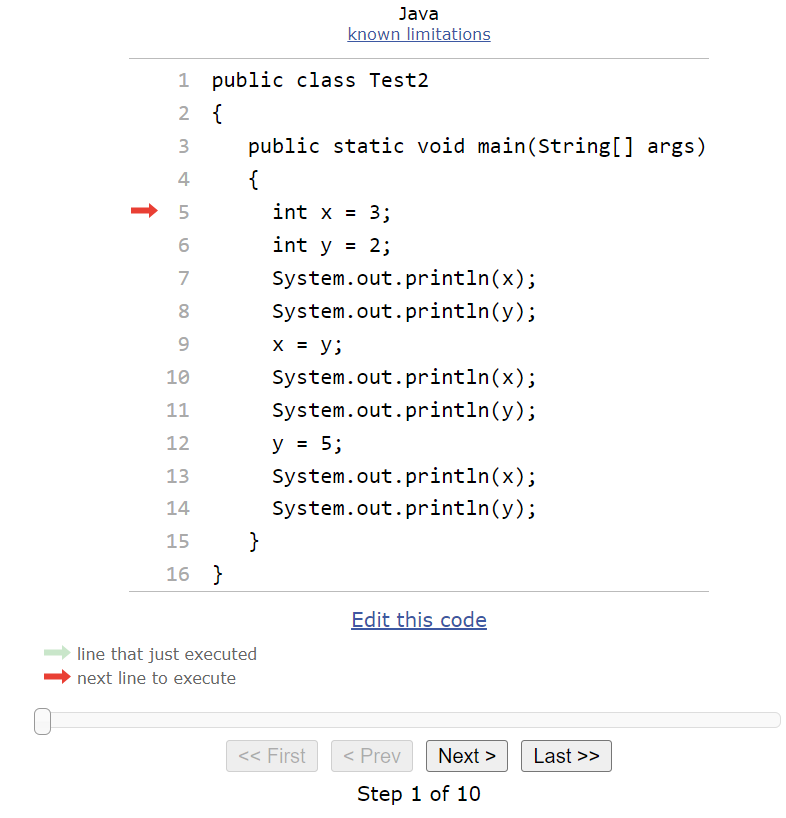Click line number 12 in the gutter
This screenshot has height=818, width=786.
click(178, 443)
